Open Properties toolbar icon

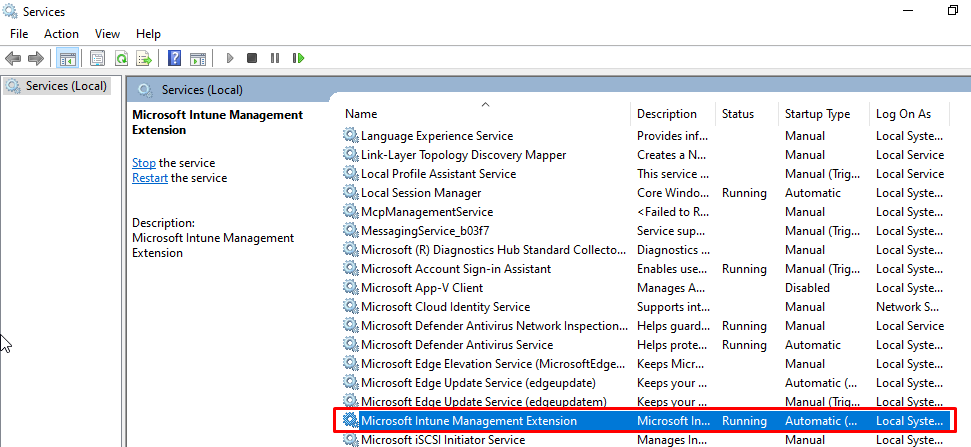pos(97,58)
